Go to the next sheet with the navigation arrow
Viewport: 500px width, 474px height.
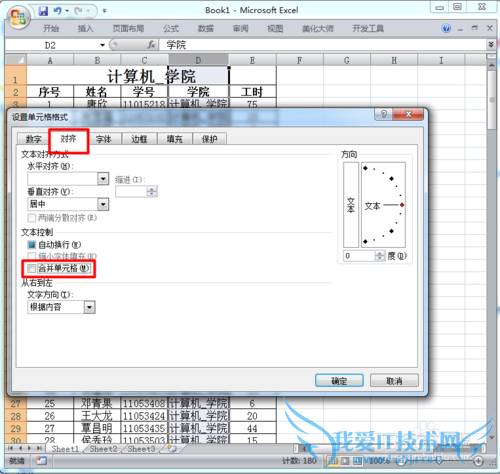coord(29,448)
